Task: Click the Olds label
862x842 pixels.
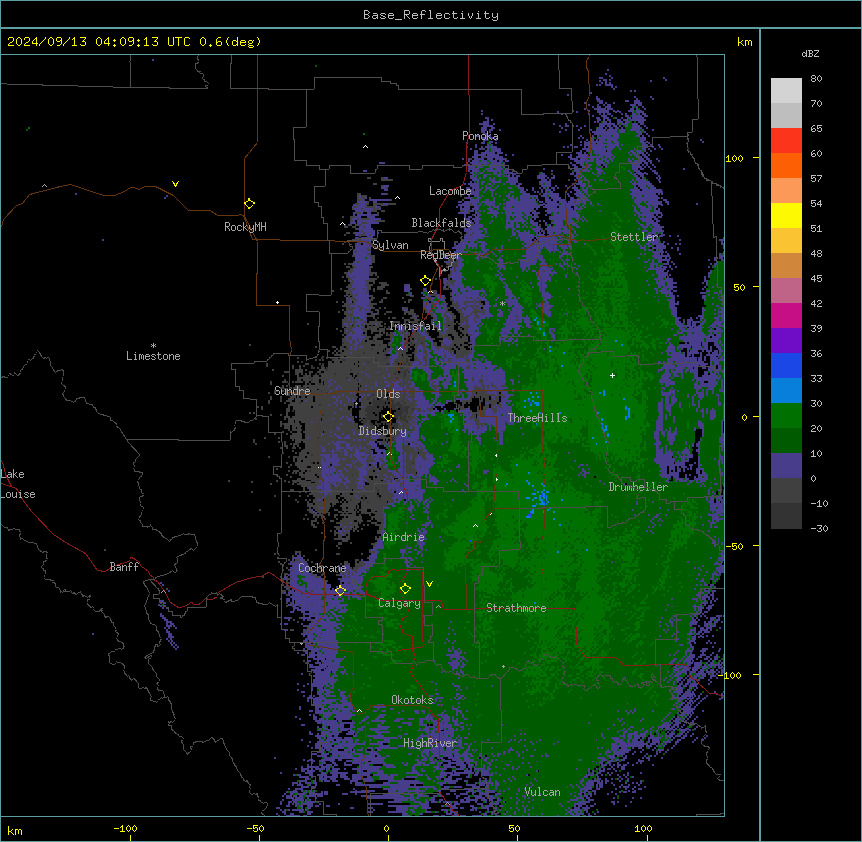Action: 388,394
